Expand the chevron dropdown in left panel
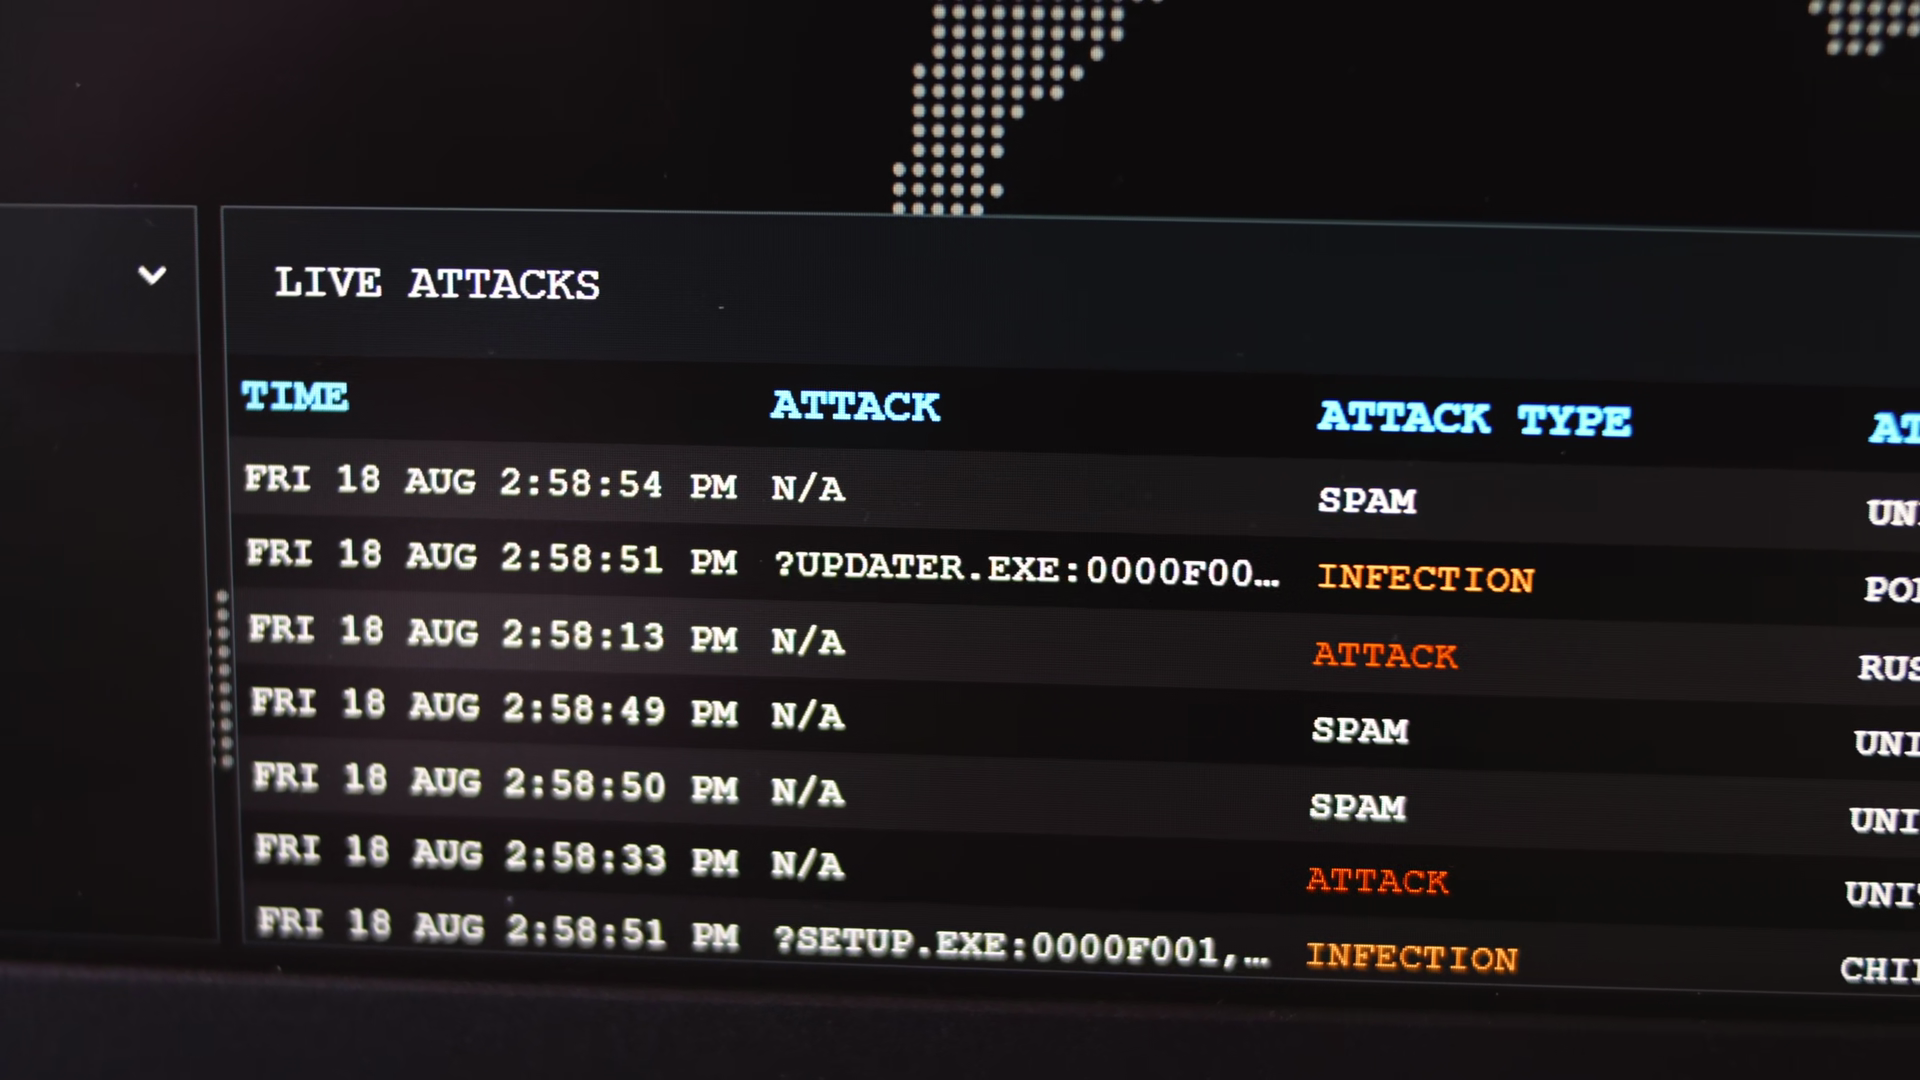Image resolution: width=1920 pixels, height=1080 pixels. tap(152, 275)
